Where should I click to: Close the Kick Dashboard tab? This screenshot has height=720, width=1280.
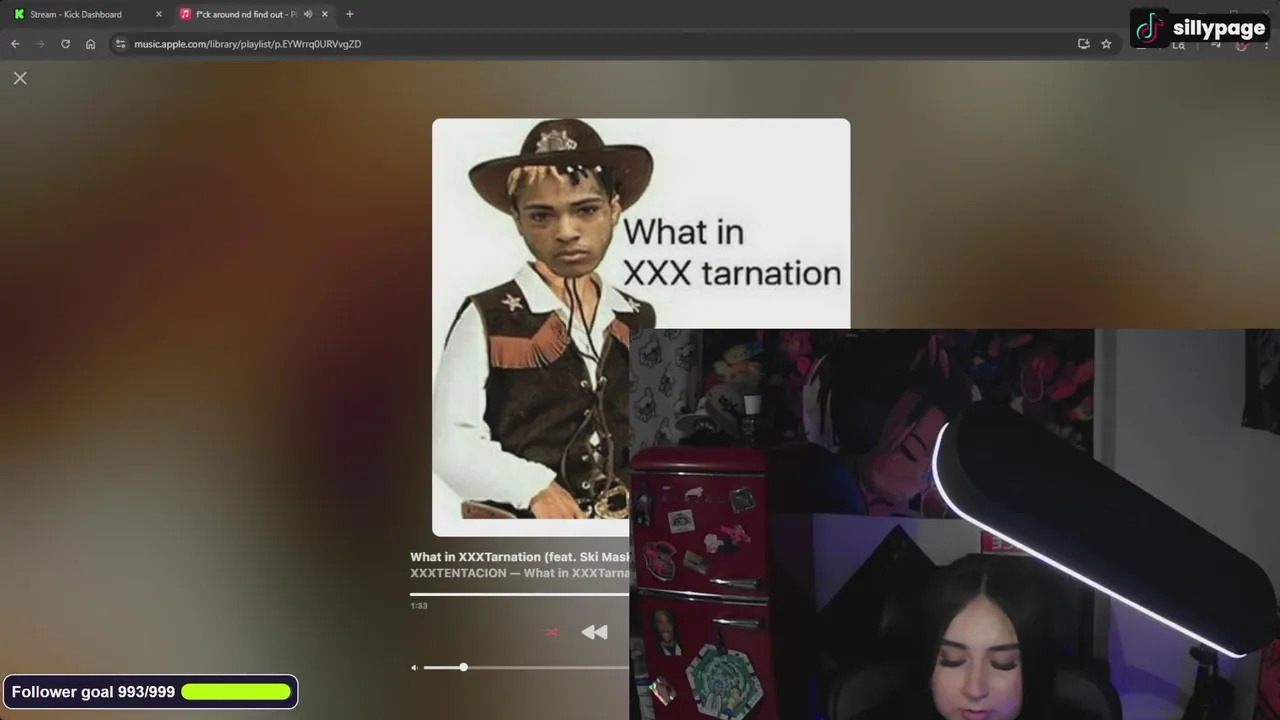pyautogui.click(x=158, y=14)
